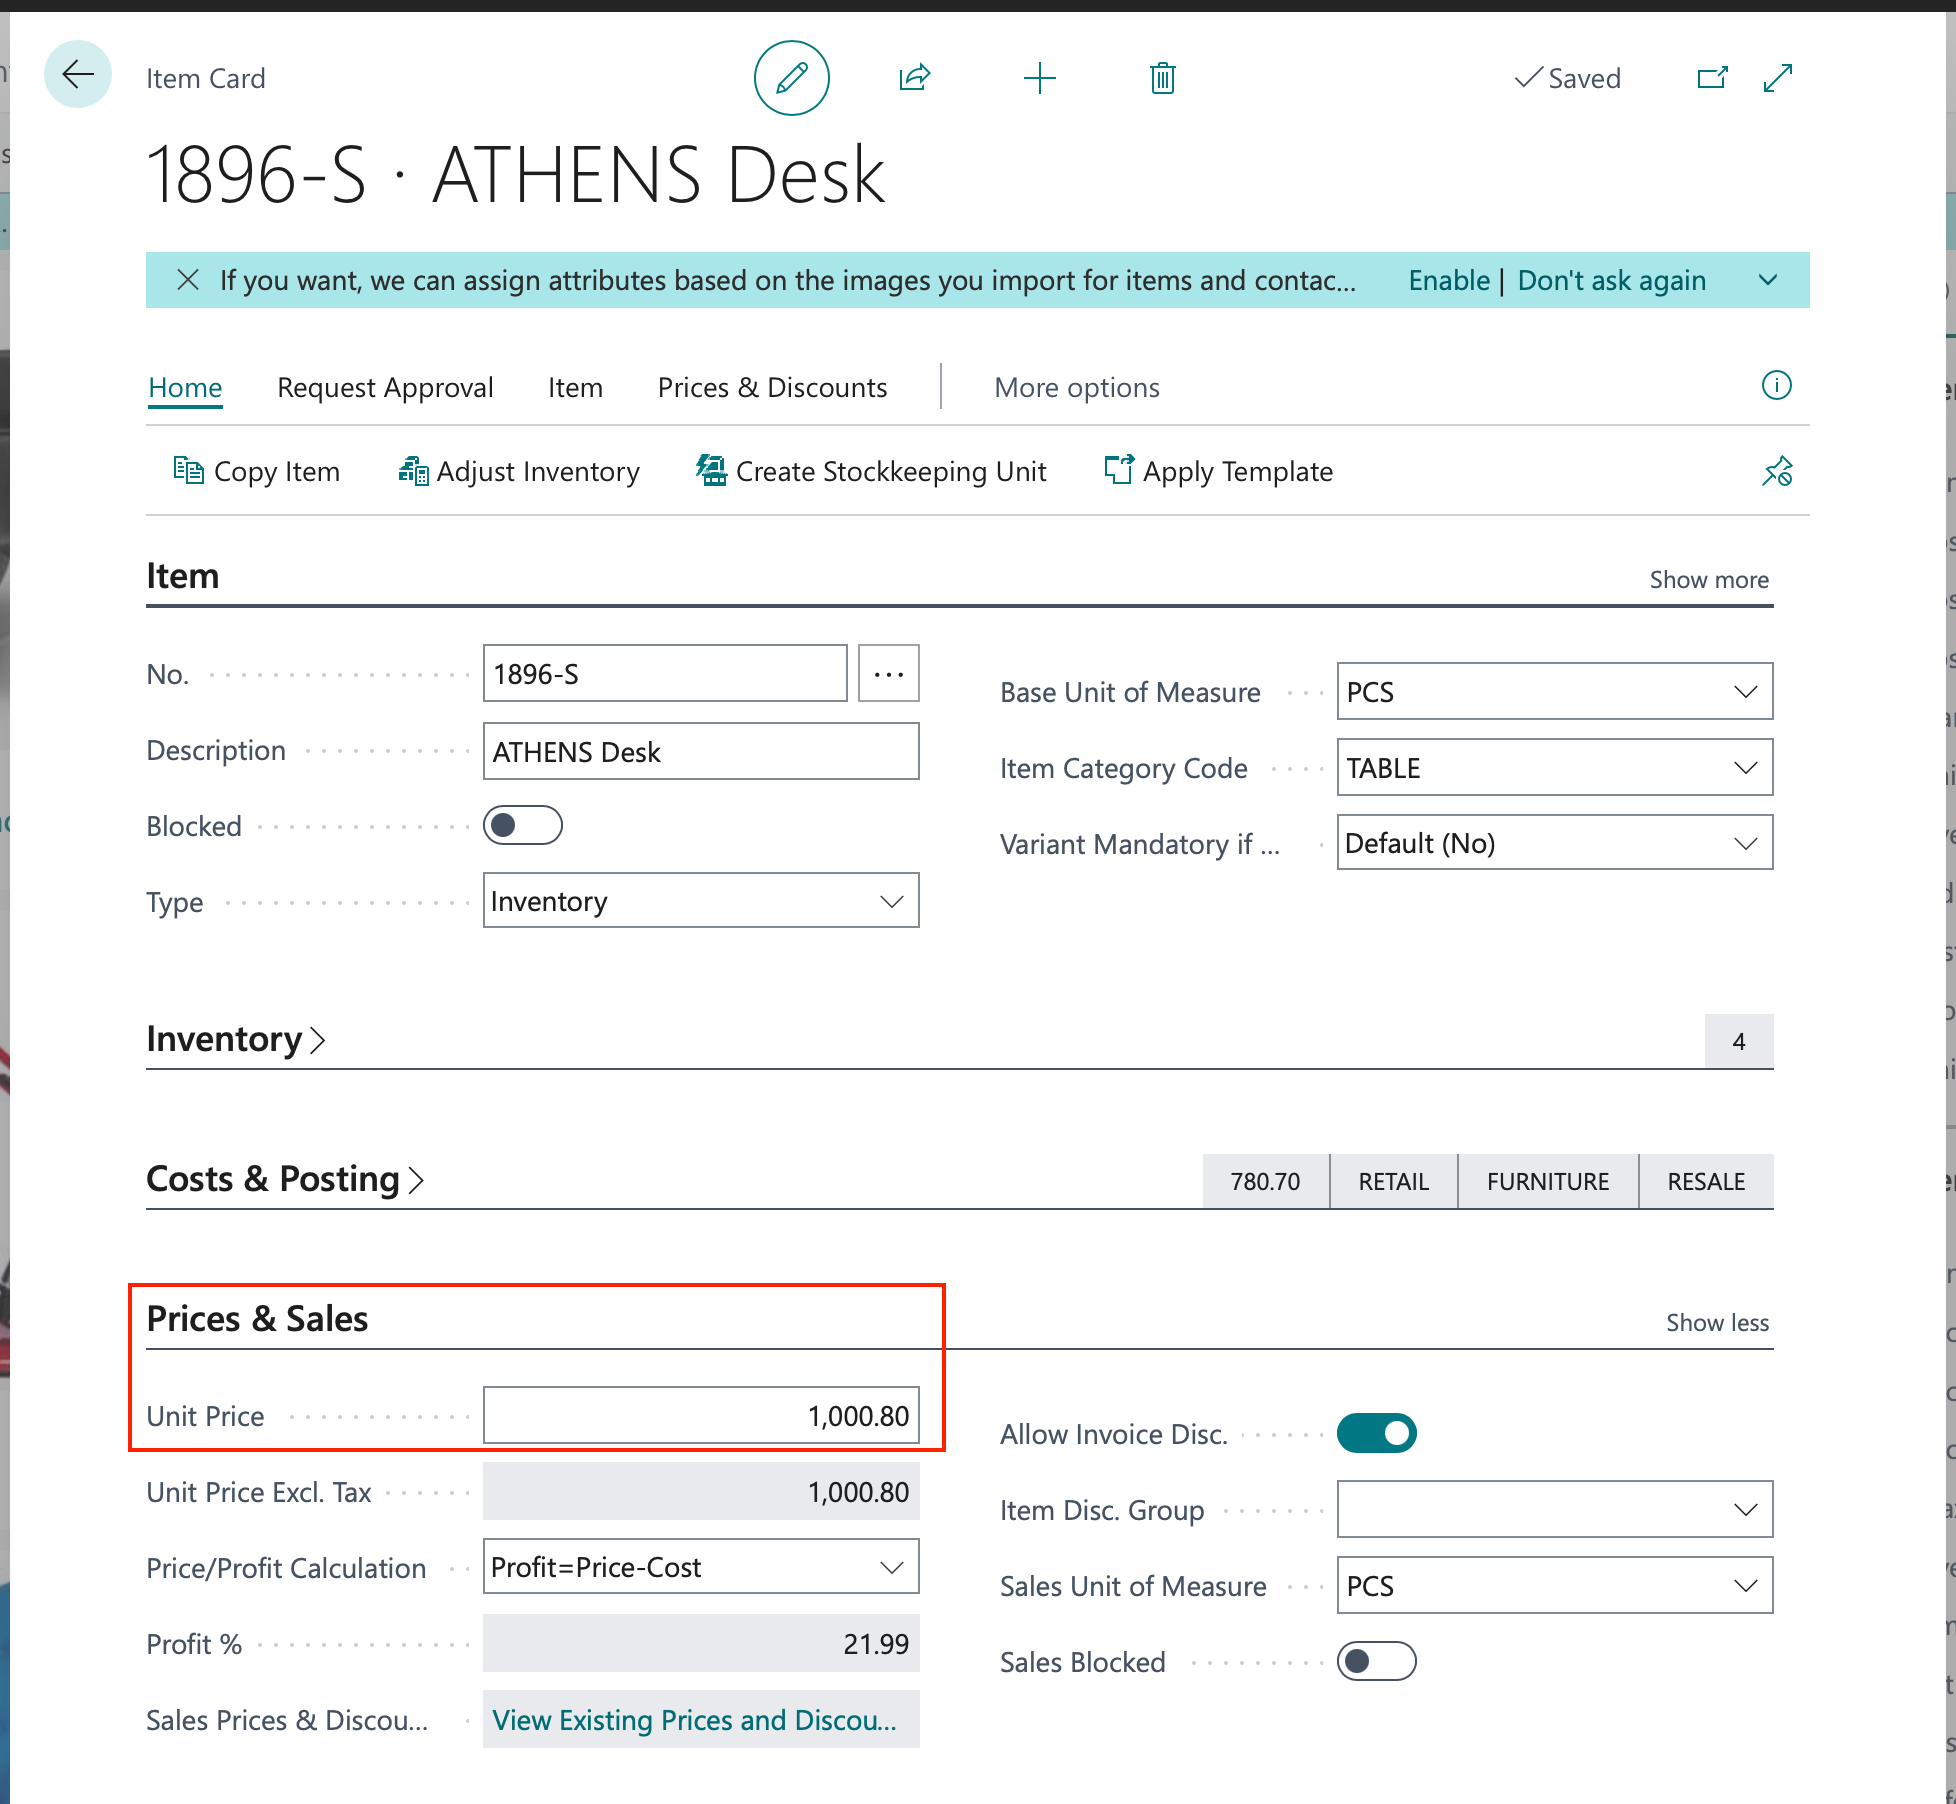Expand the Inventory section

point(236,1040)
